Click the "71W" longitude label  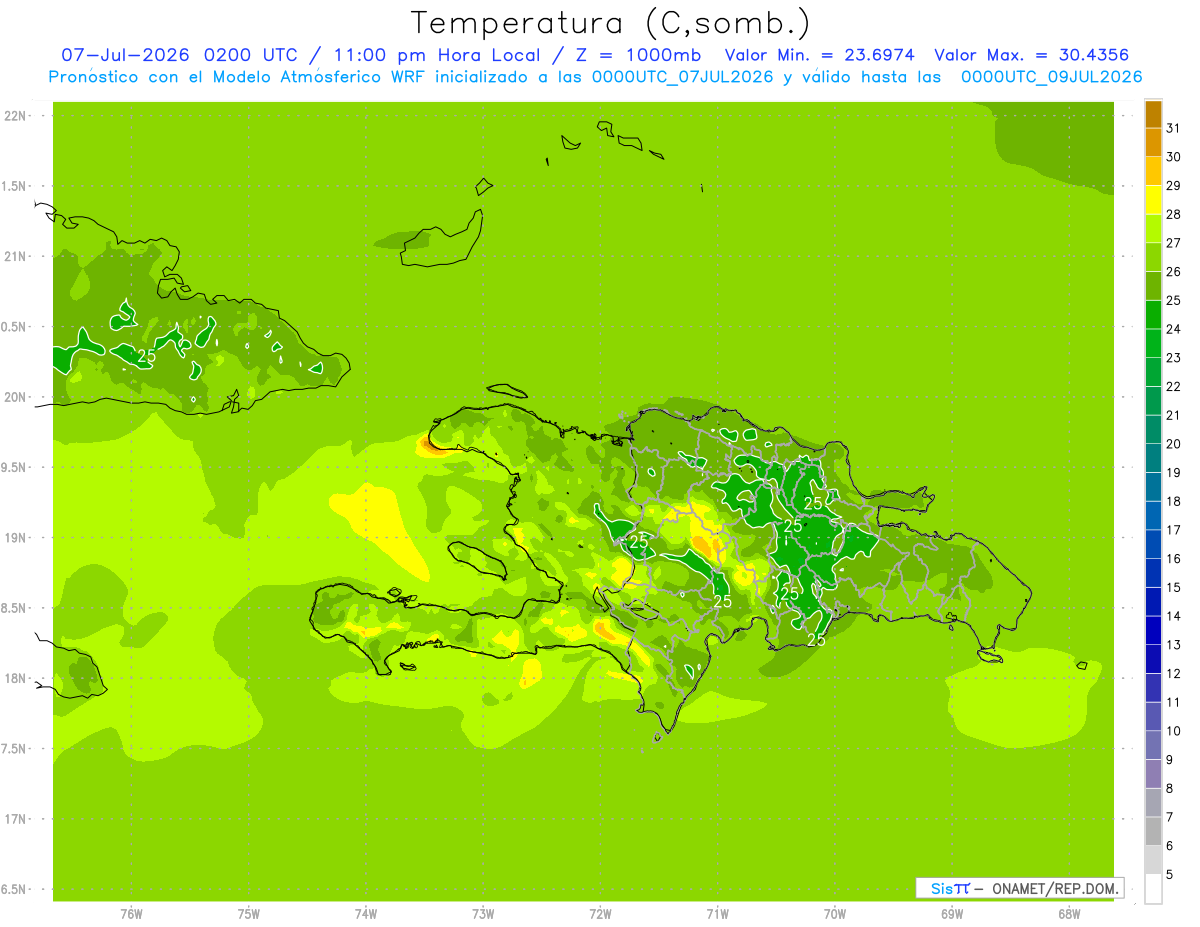(x=717, y=914)
